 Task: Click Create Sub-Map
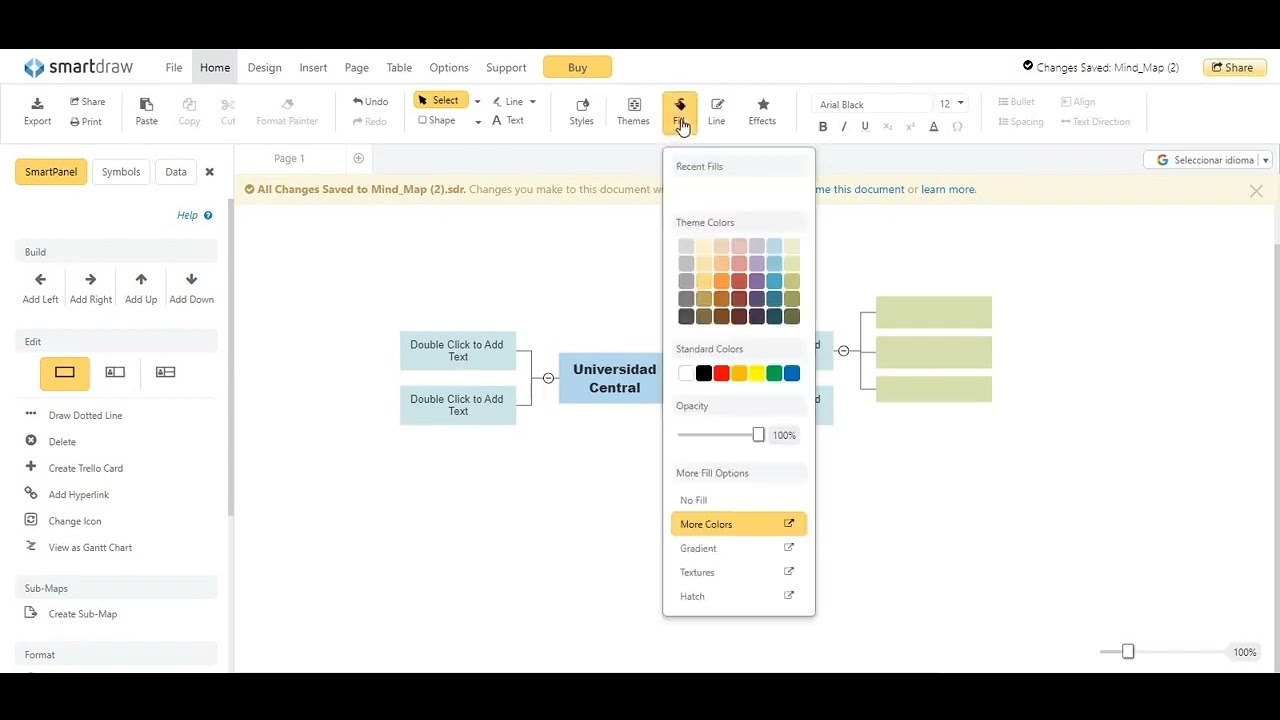tap(83, 614)
